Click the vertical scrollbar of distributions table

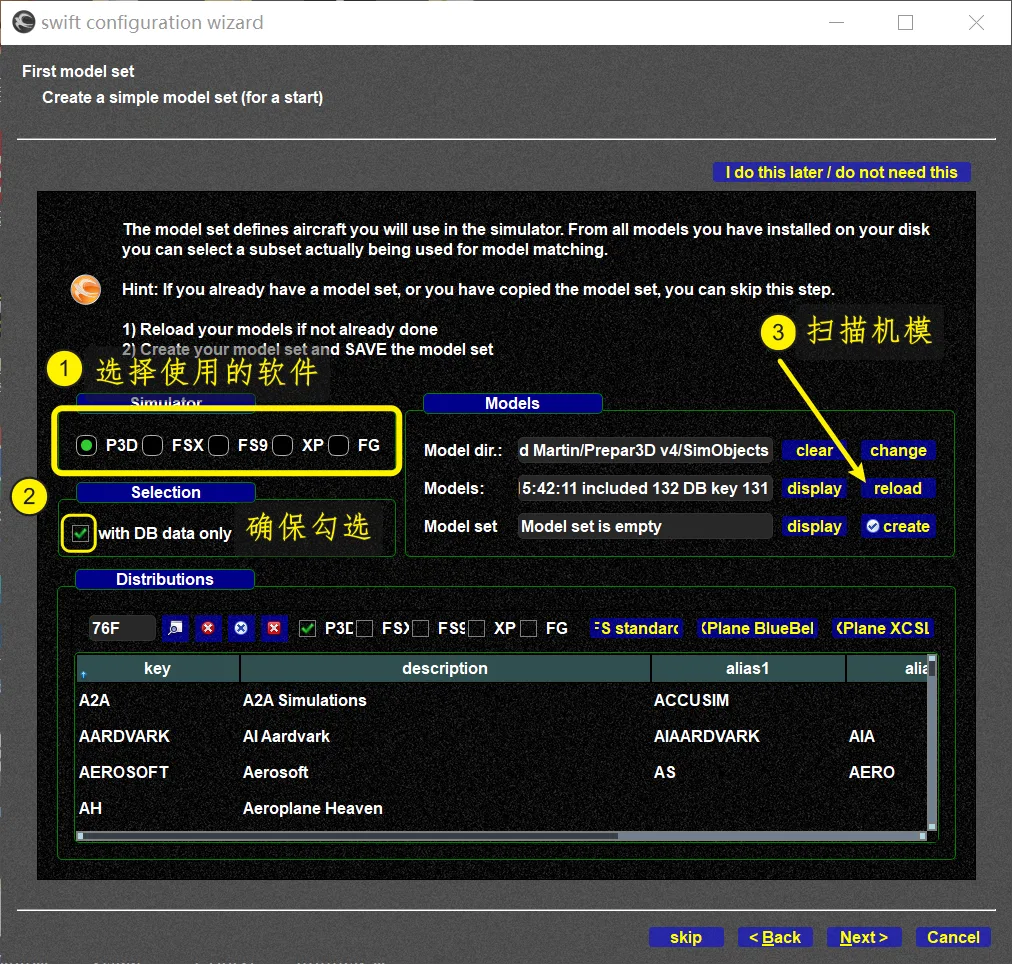[x=932, y=743]
